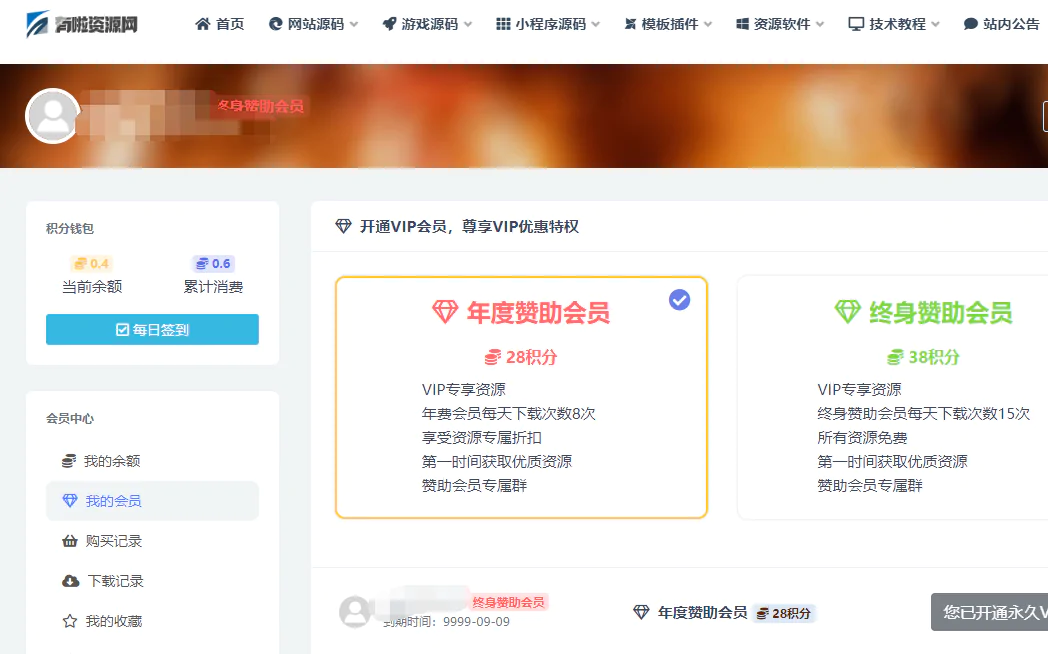Click the profile avatar in the banner
This screenshot has height=654, width=1048.
tap(53, 116)
